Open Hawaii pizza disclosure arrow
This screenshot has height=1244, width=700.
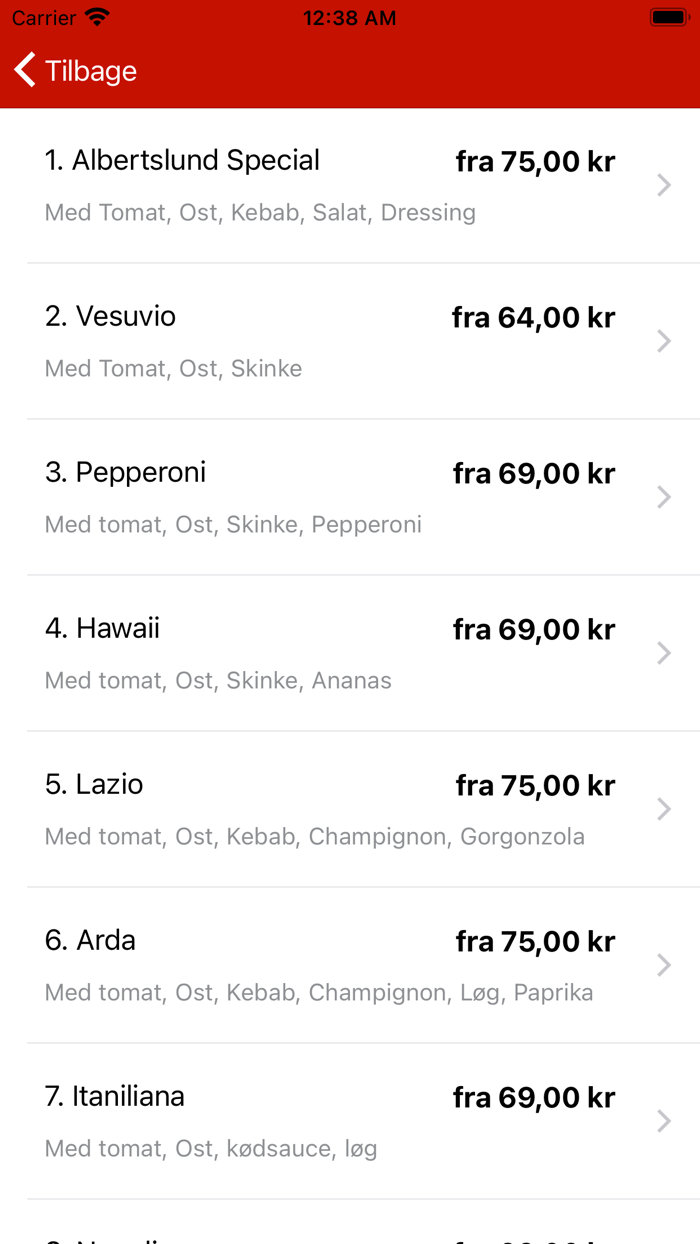coord(663,653)
